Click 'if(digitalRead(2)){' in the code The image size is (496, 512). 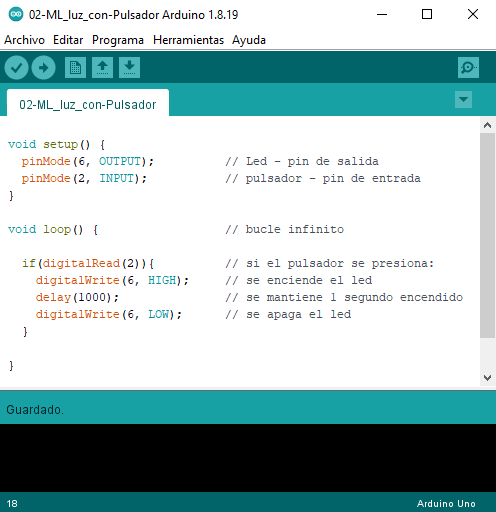coord(88,263)
